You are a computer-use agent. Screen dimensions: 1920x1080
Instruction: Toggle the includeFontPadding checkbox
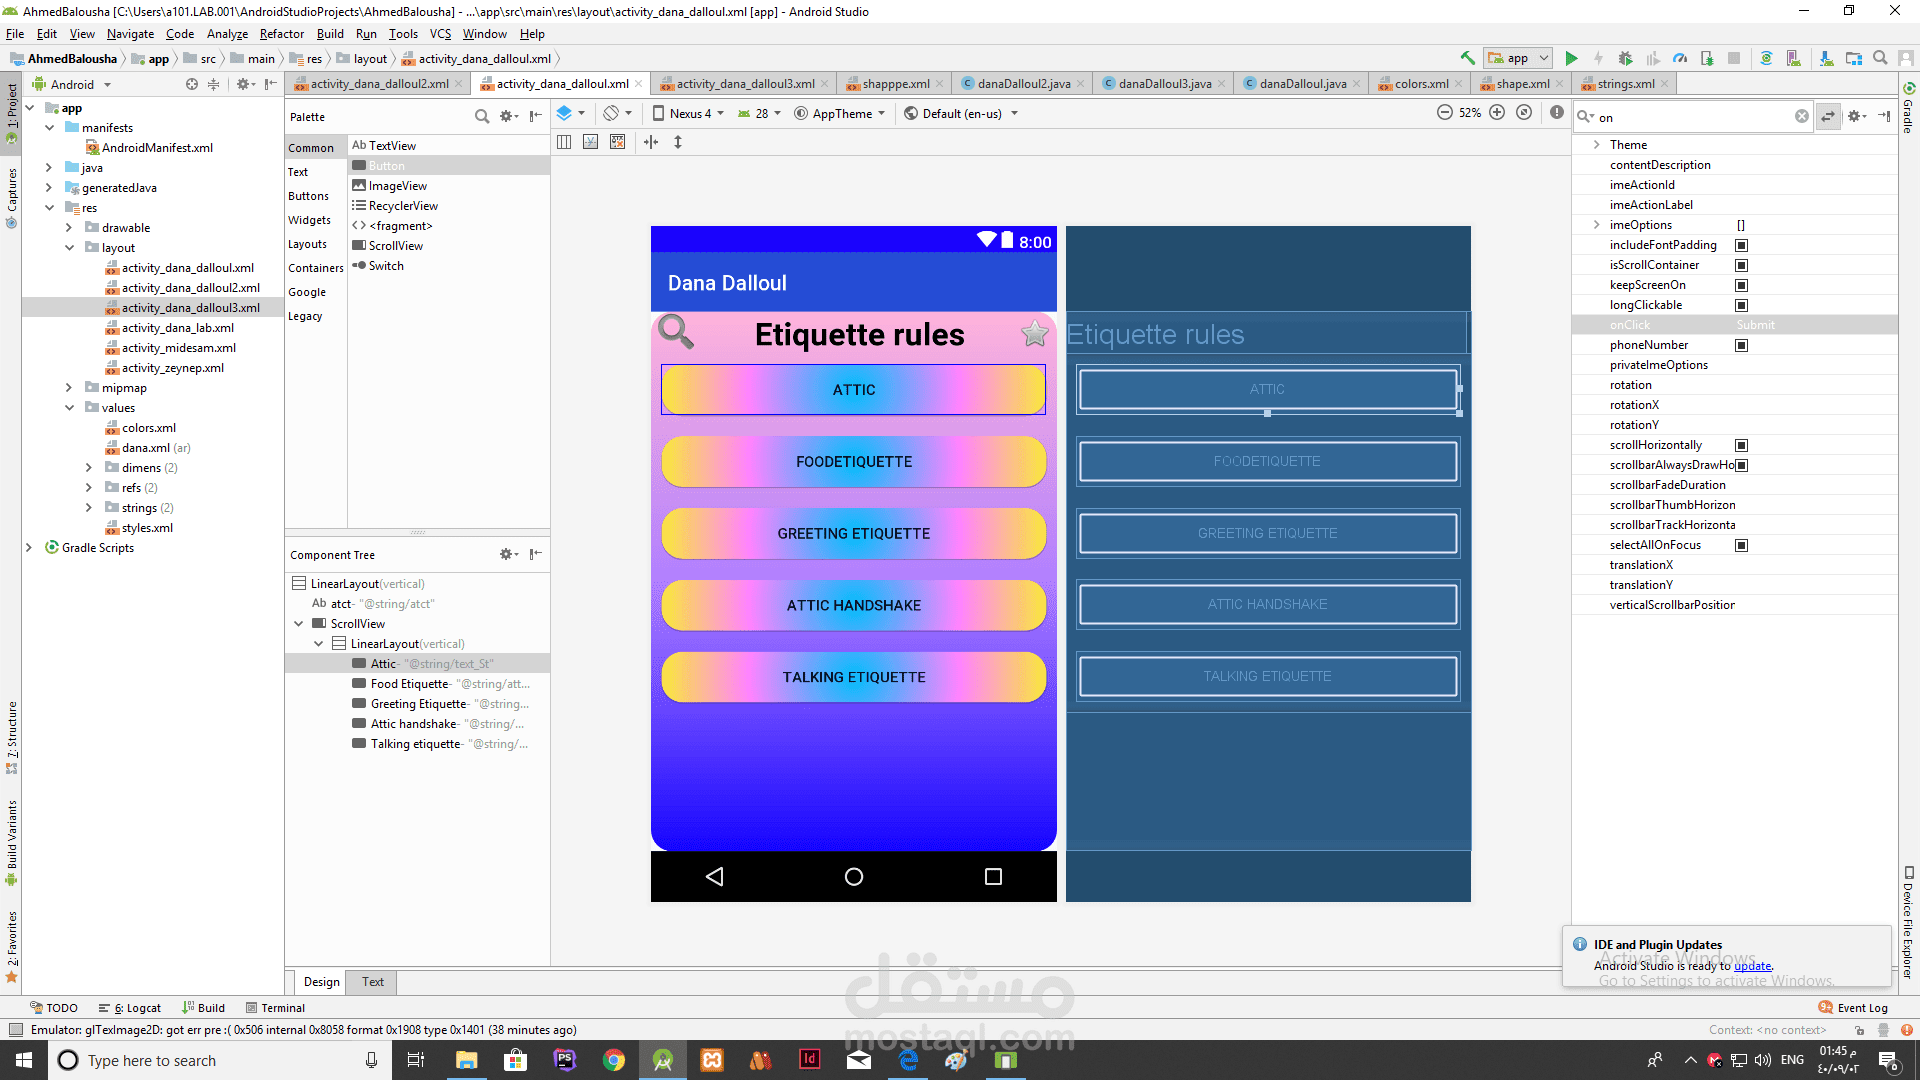1742,245
